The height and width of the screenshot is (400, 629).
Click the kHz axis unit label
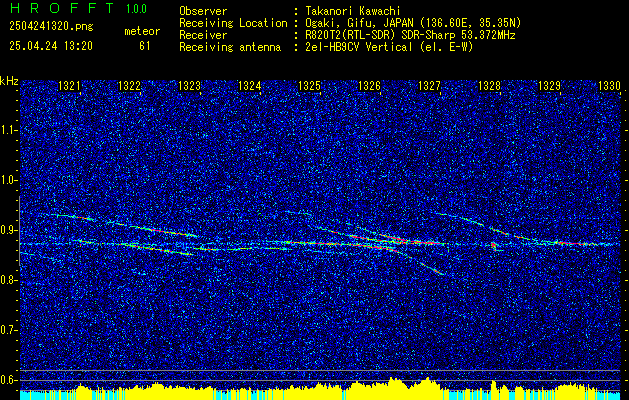coord(9,81)
